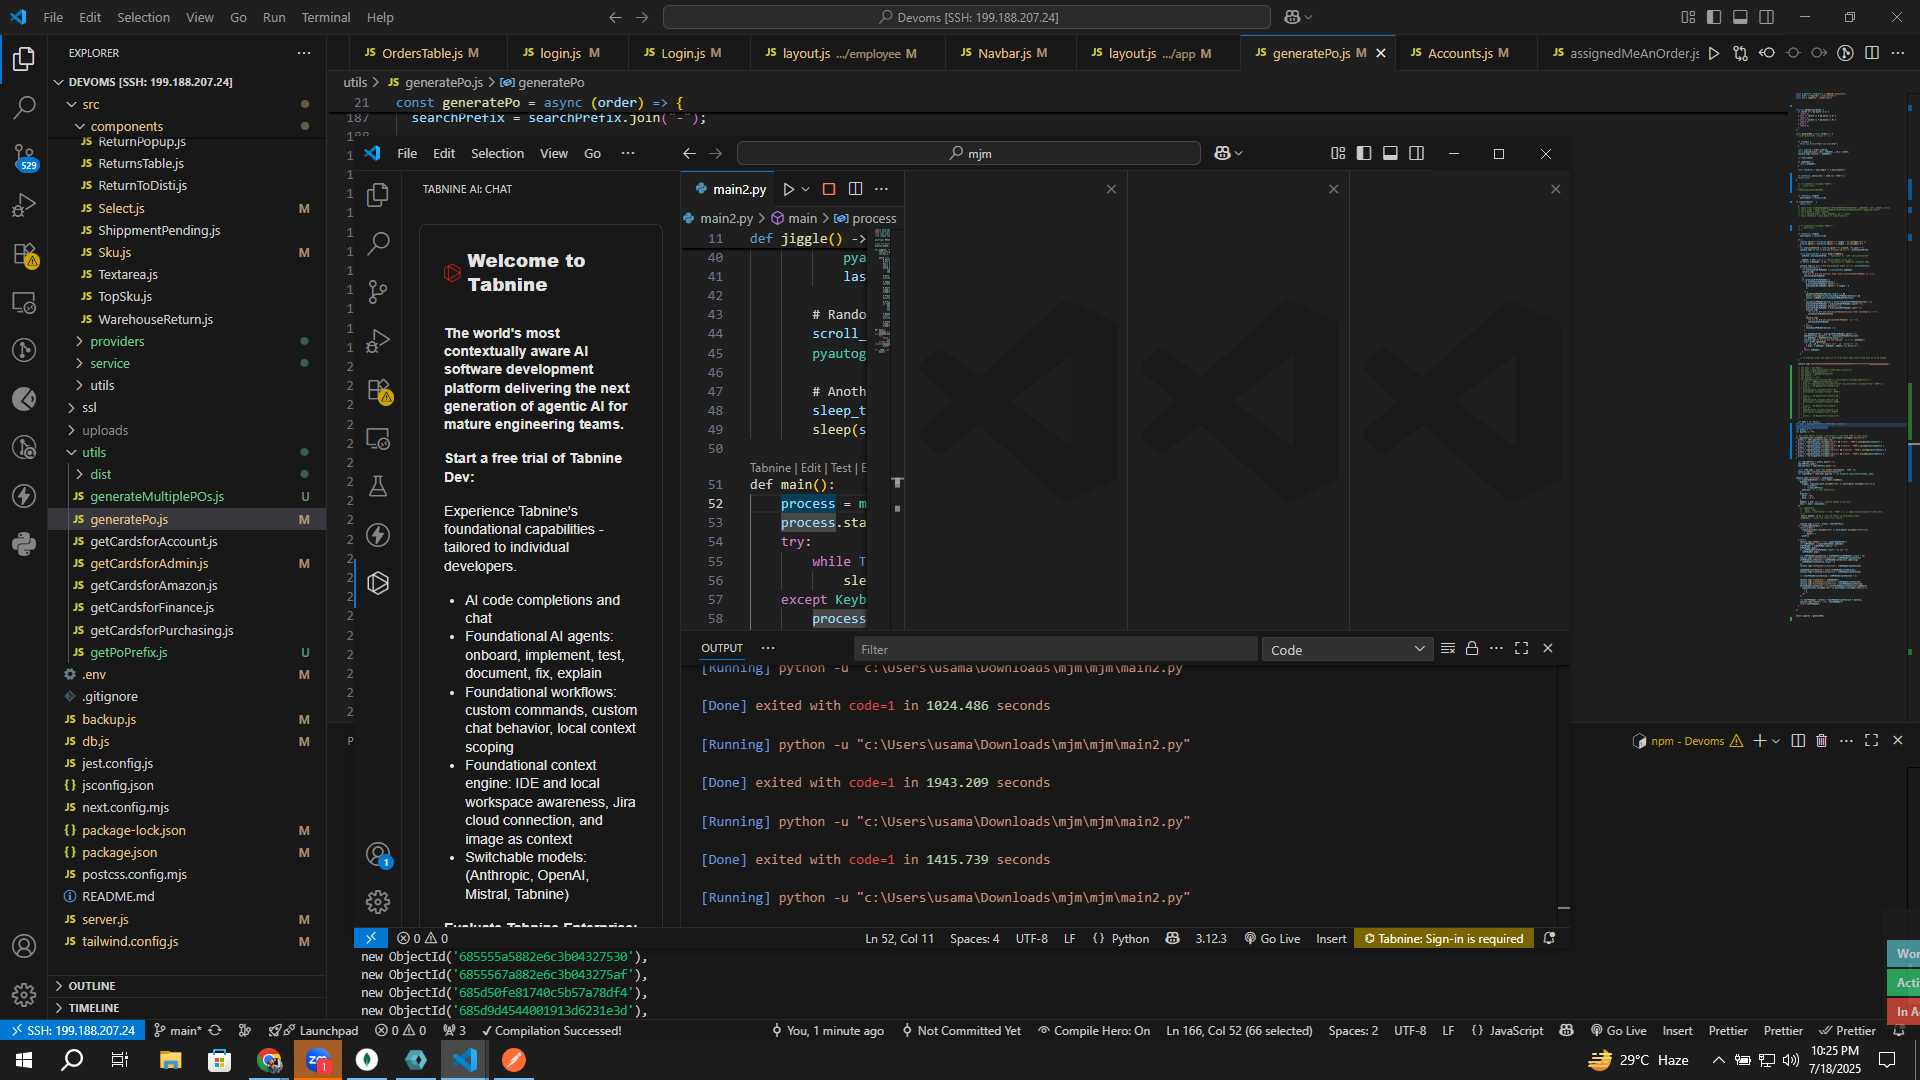Image resolution: width=1920 pixels, height=1080 pixels.
Task: Toggle Compile Hero: On in the Devoms status bar
Action: [1094, 1030]
